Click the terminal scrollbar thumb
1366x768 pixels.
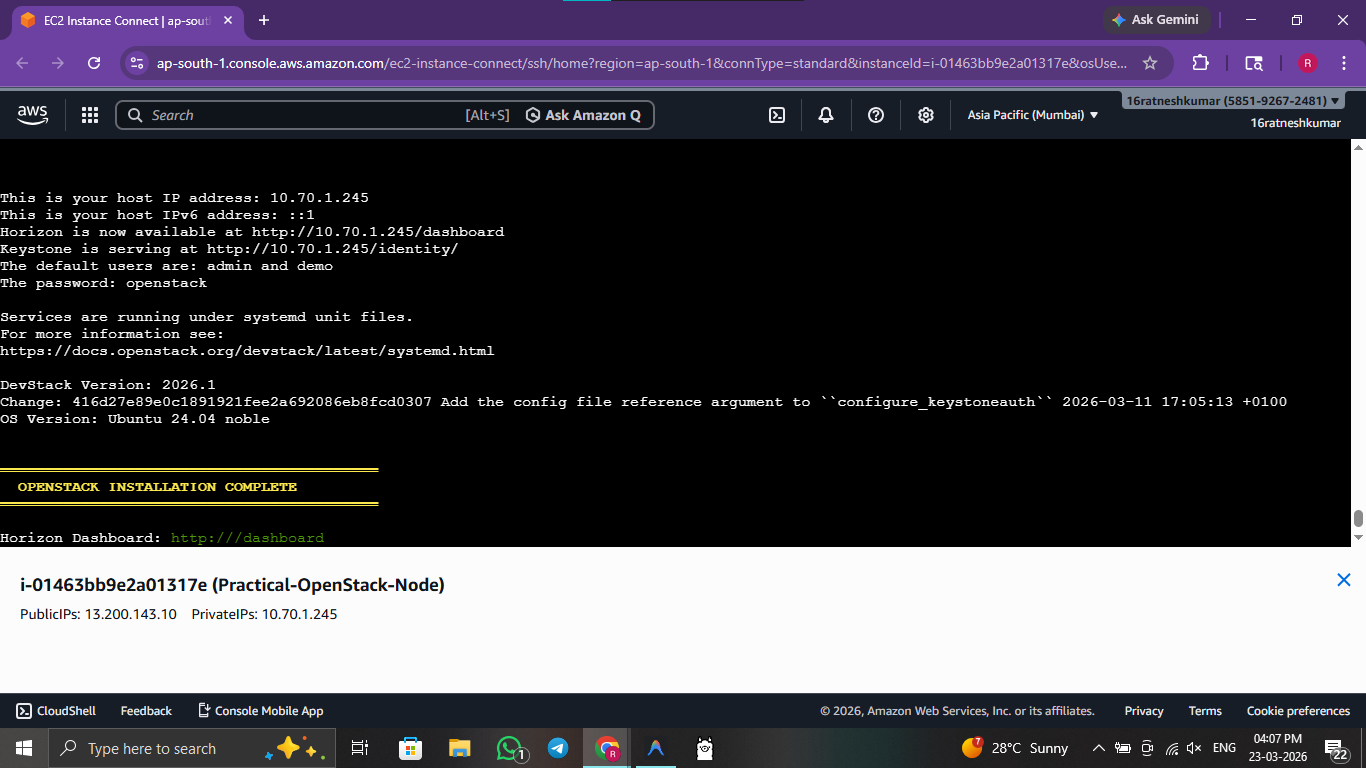[1358, 518]
